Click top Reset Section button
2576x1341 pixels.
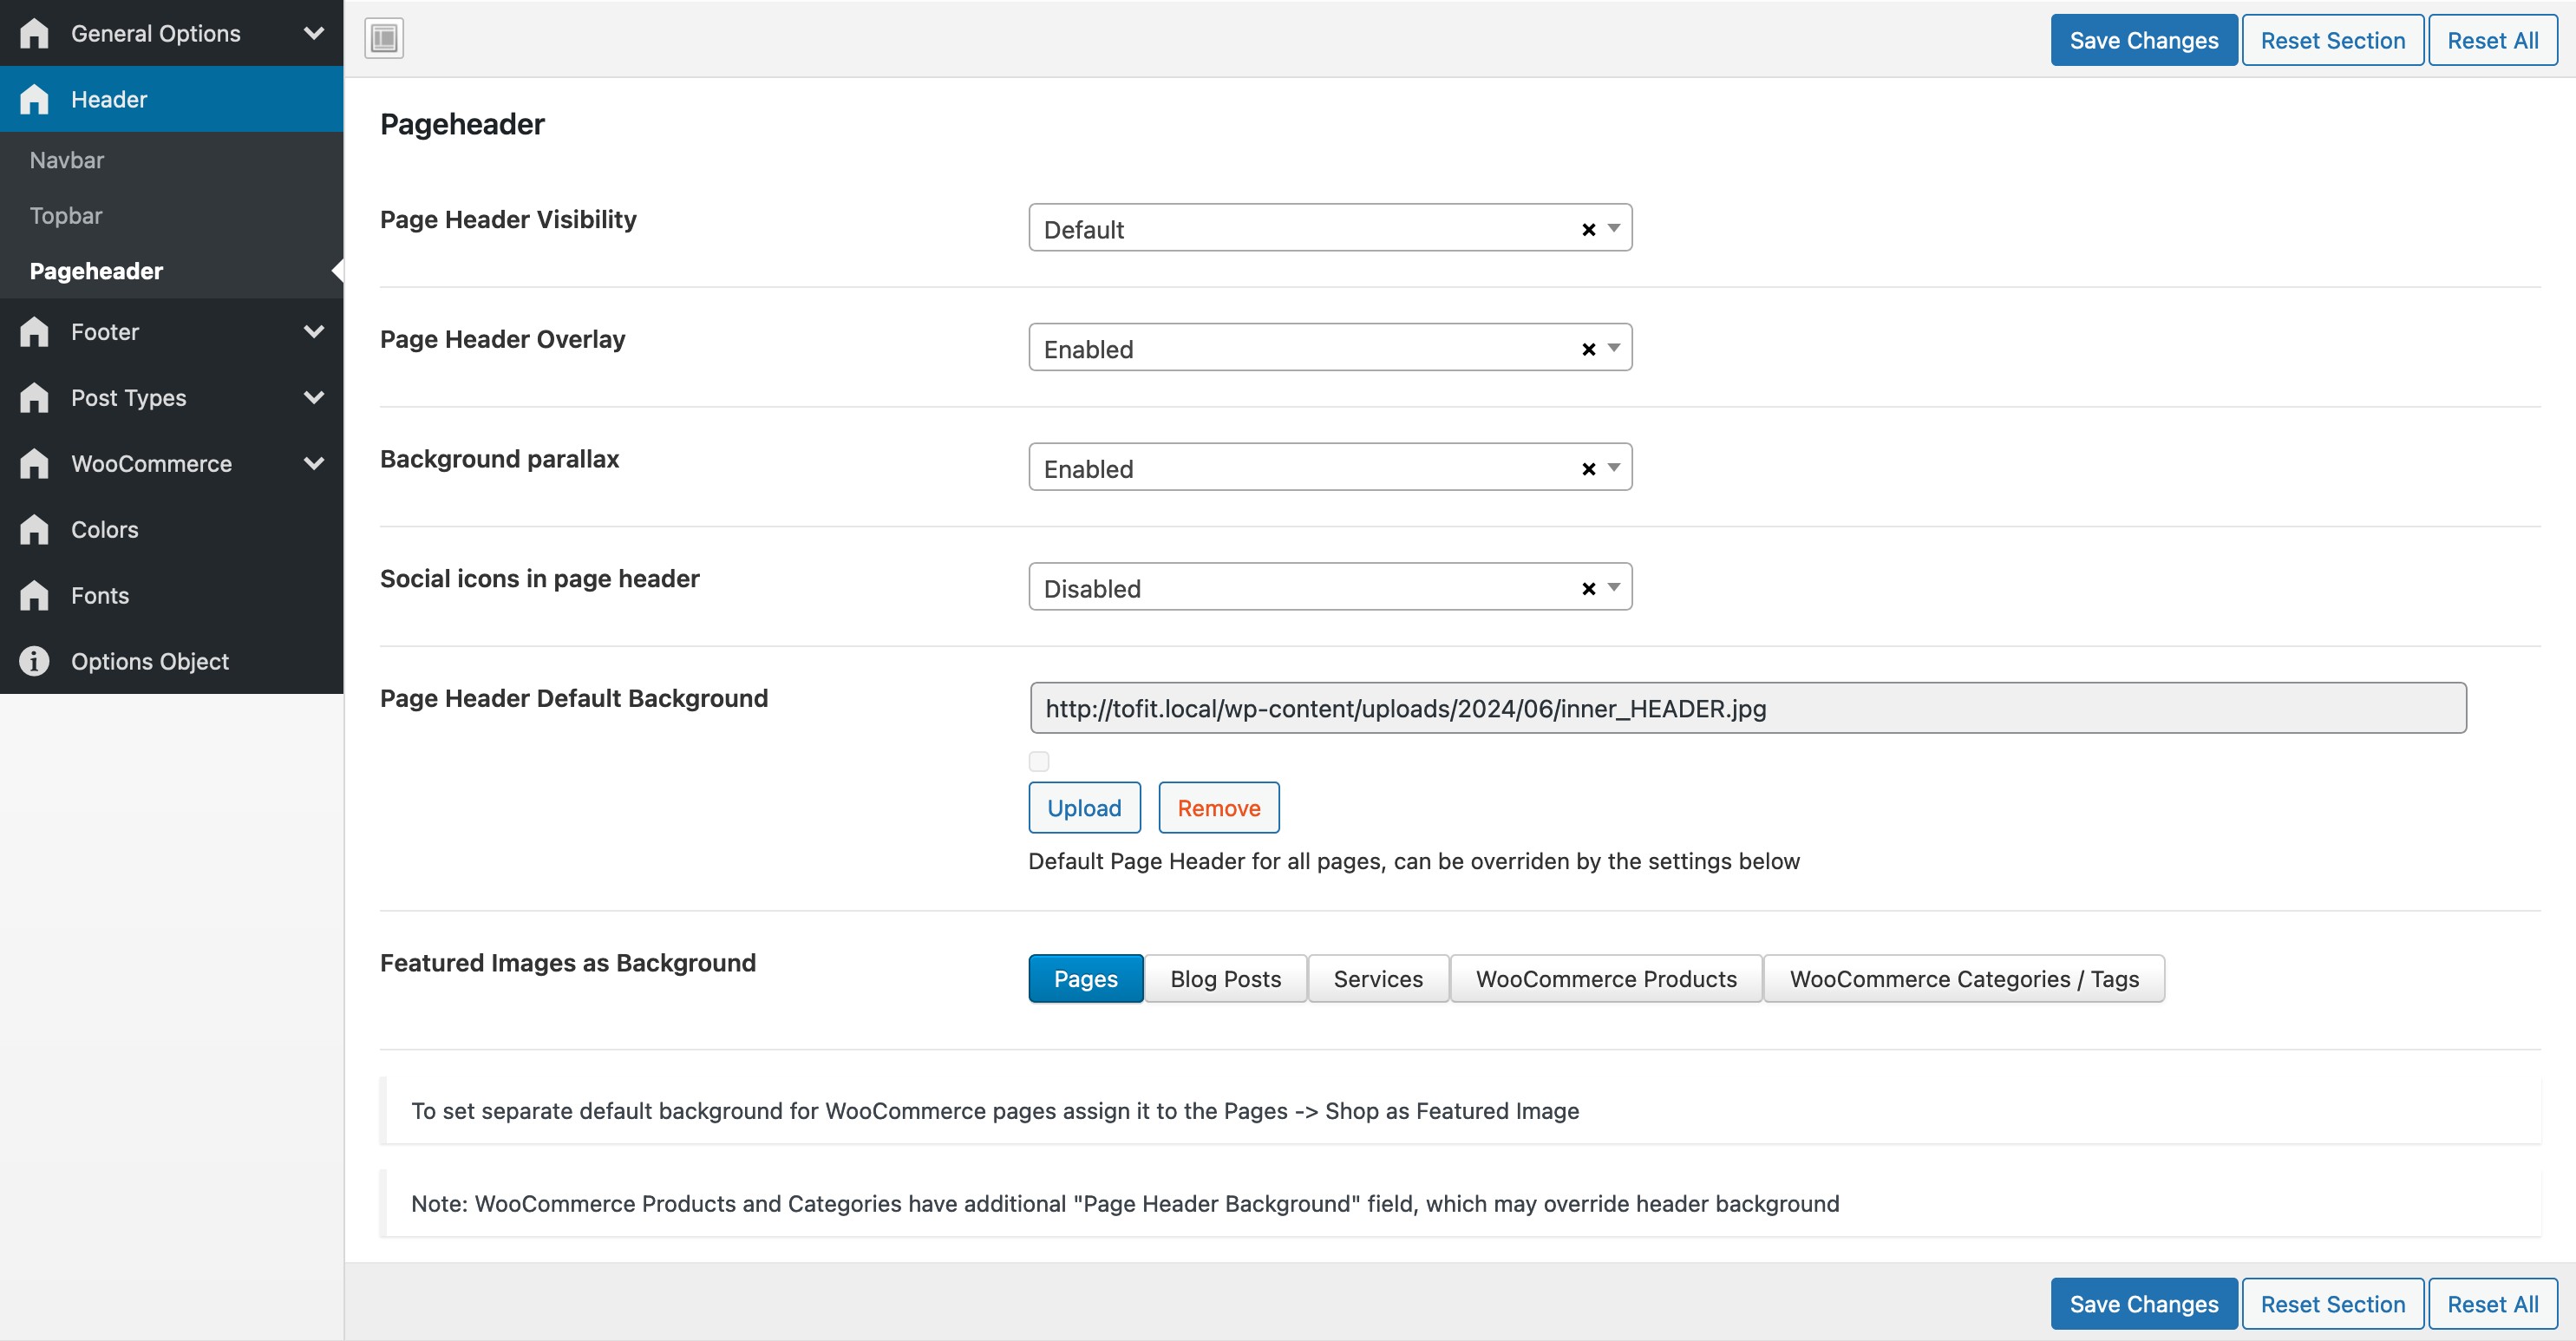[x=2332, y=40]
